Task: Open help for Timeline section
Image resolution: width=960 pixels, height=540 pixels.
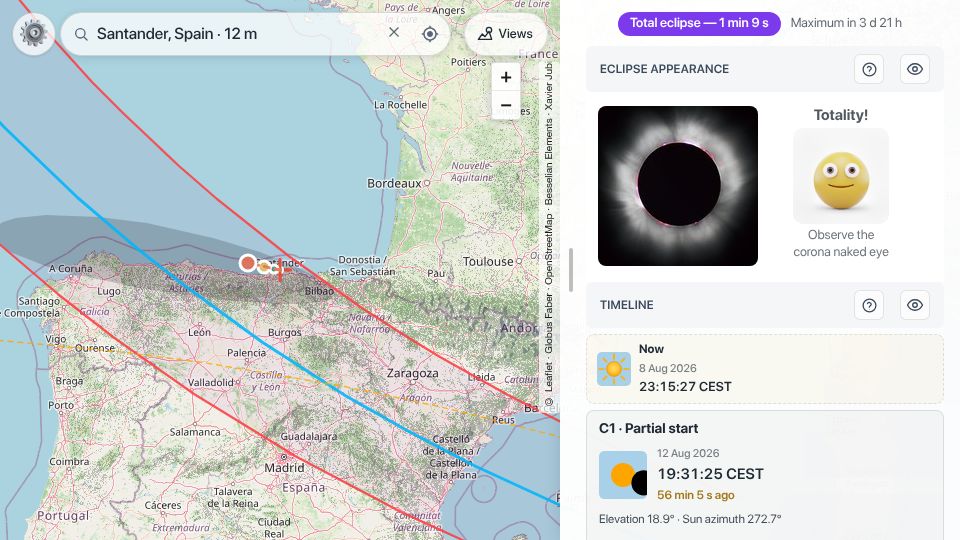Action: coord(869,305)
